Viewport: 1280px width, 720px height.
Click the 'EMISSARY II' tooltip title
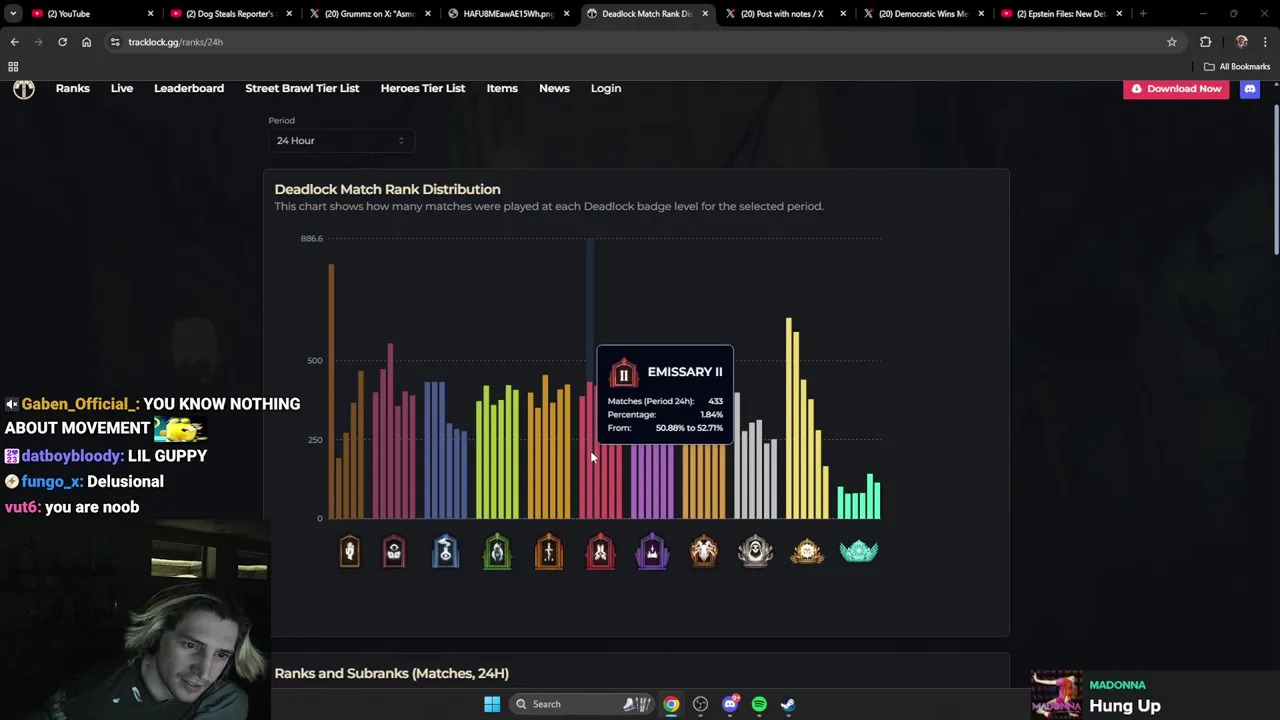click(x=685, y=372)
